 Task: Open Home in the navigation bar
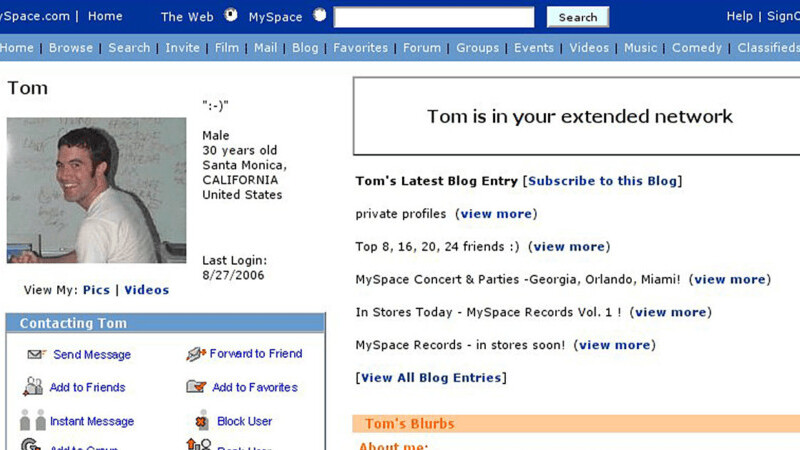pyautogui.click(x=17, y=48)
